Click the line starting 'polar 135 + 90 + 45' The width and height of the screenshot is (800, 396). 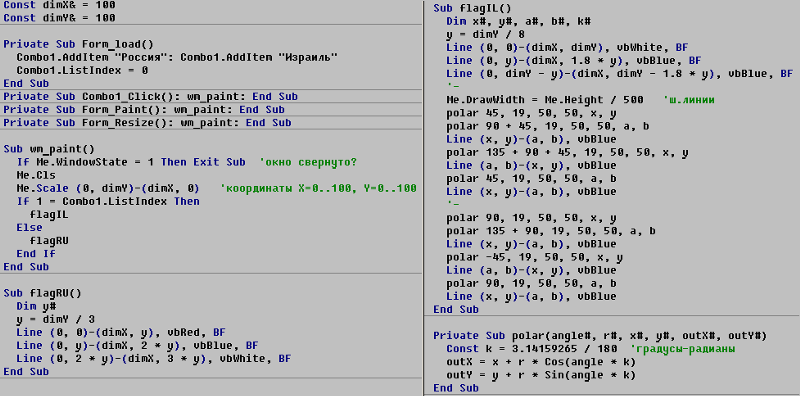(567, 153)
